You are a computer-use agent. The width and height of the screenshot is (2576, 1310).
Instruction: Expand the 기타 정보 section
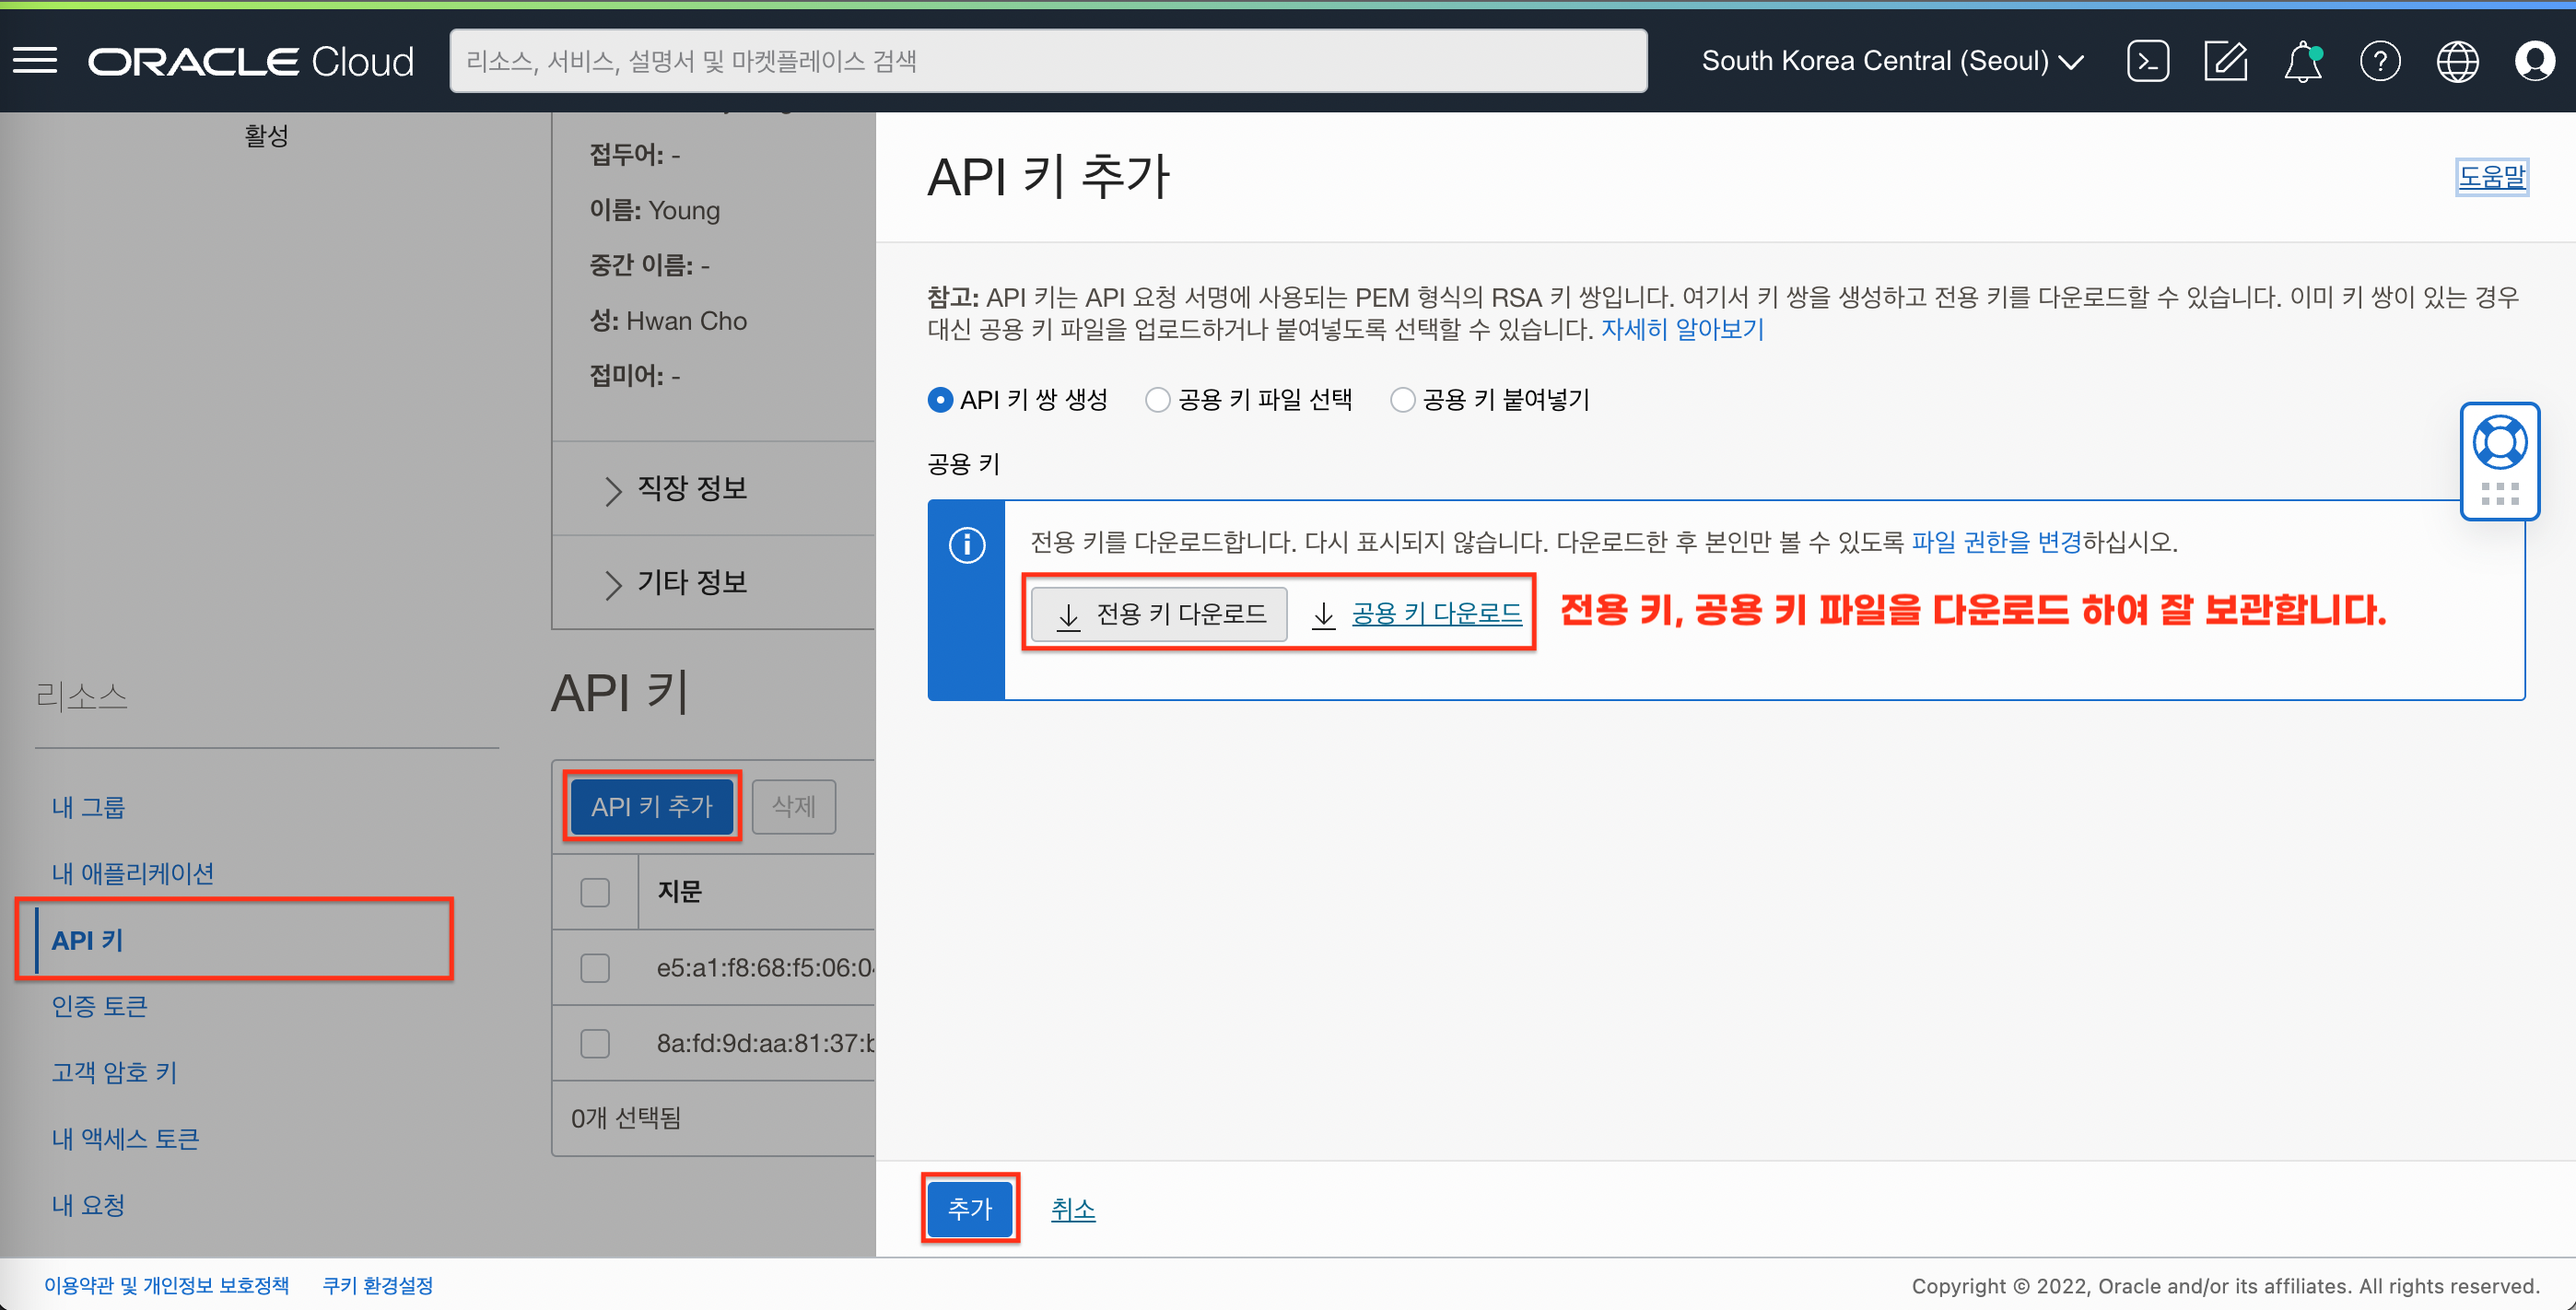tap(678, 583)
